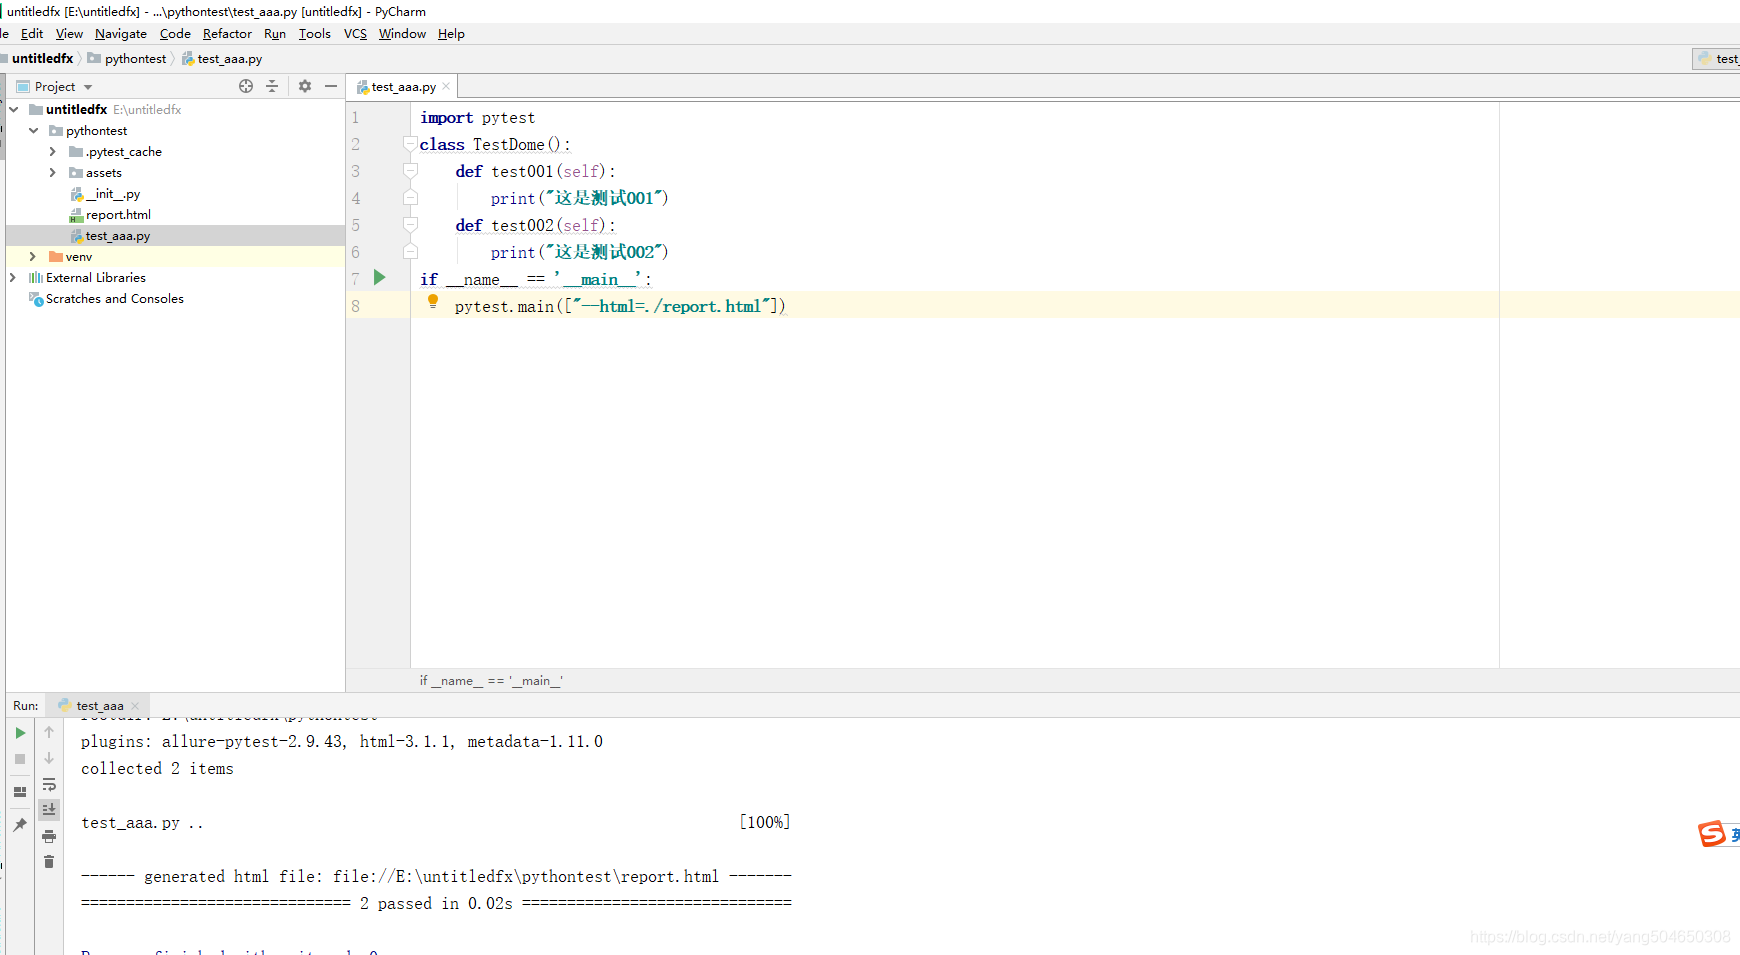Viewport: 1740px width, 955px height.
Task: Collapse all in Project panel
Action: [x=272, y=86]
